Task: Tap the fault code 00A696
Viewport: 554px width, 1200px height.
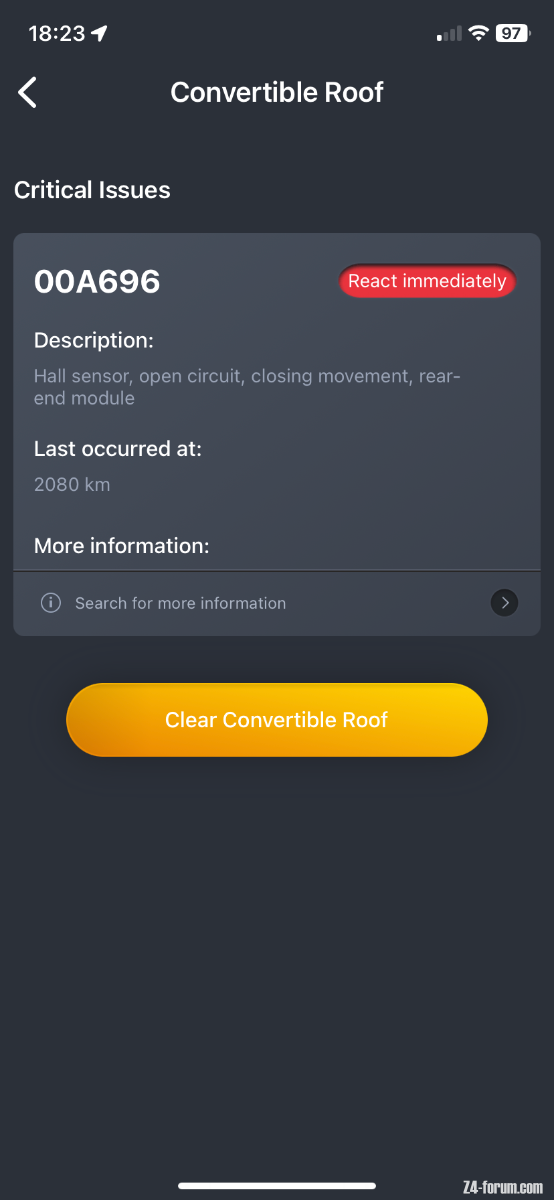Action: point(97,282)
